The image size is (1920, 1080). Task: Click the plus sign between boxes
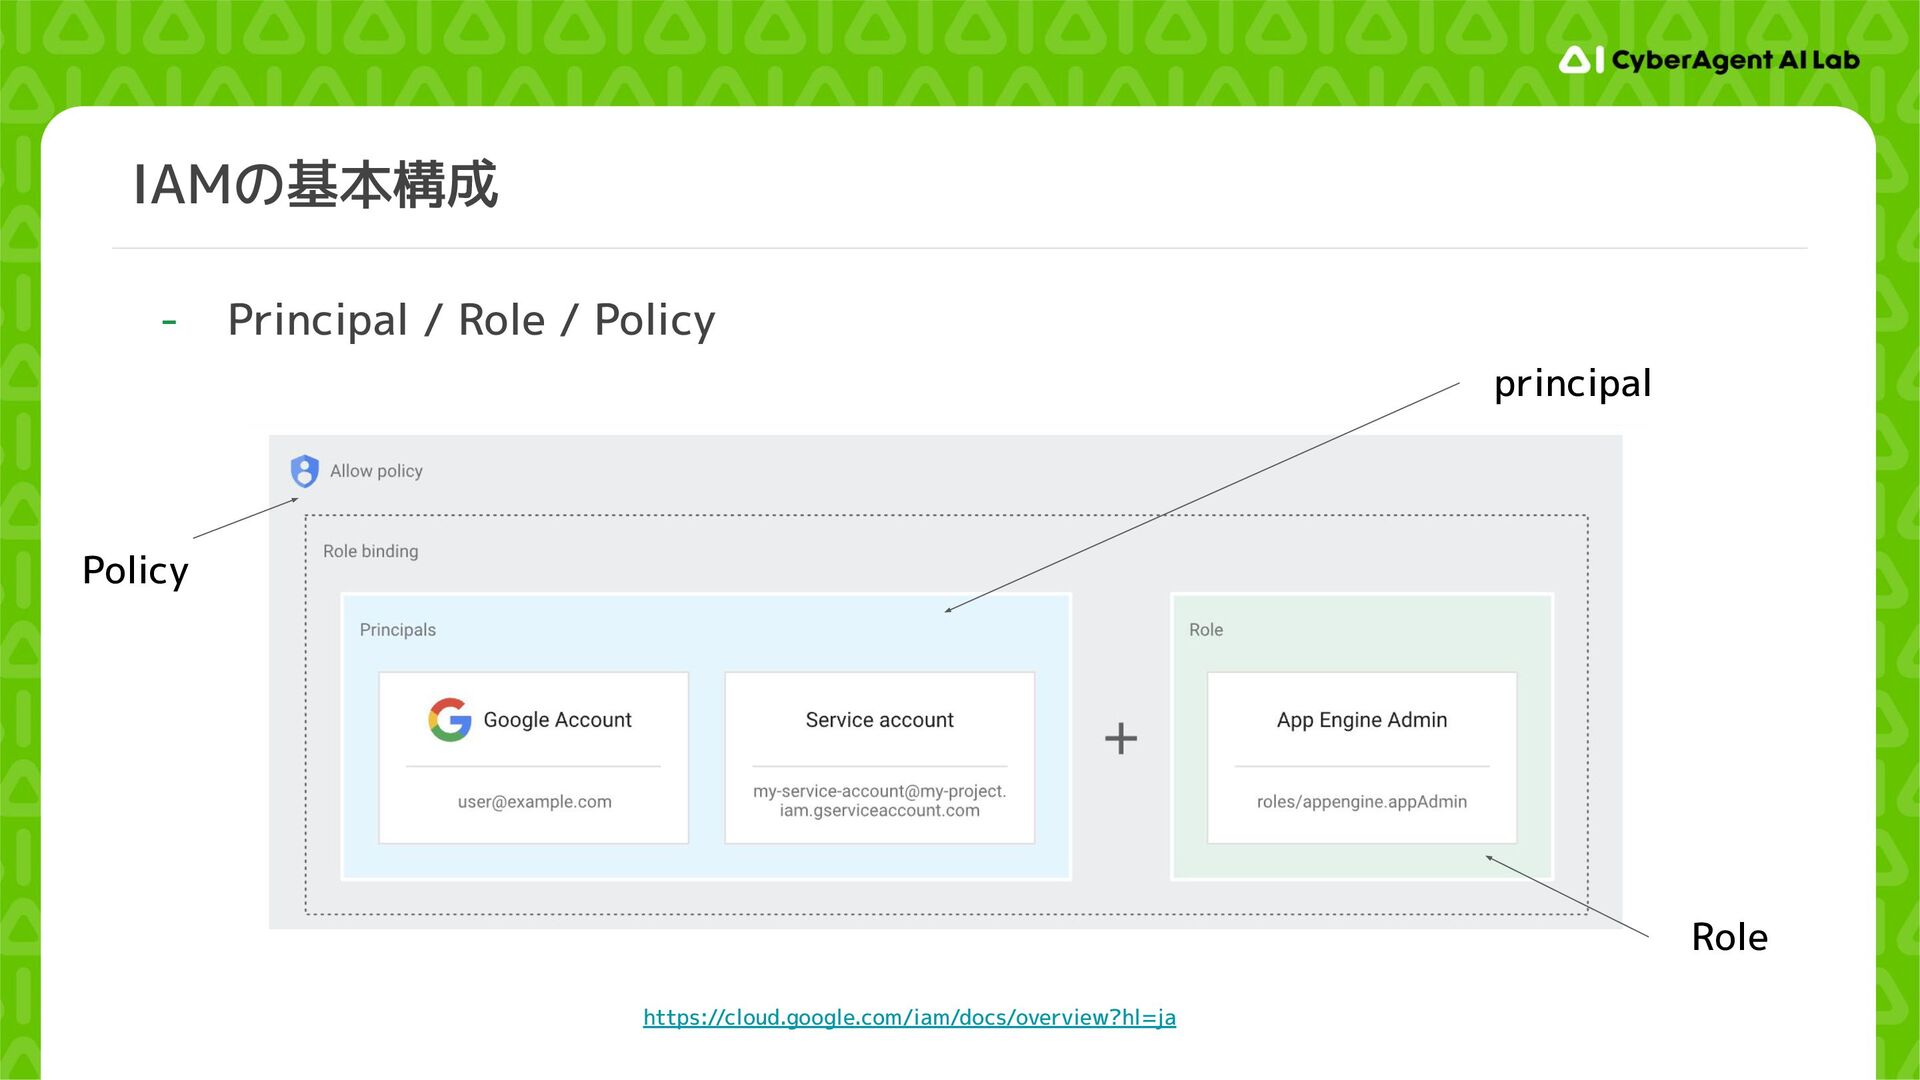1121,739
